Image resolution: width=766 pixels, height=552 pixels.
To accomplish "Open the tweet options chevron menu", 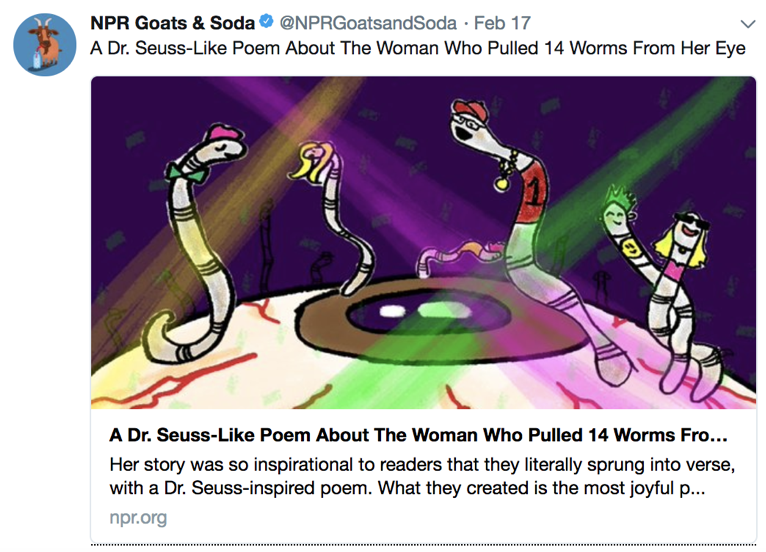I will pyautogui.click(x=746, y=22).
